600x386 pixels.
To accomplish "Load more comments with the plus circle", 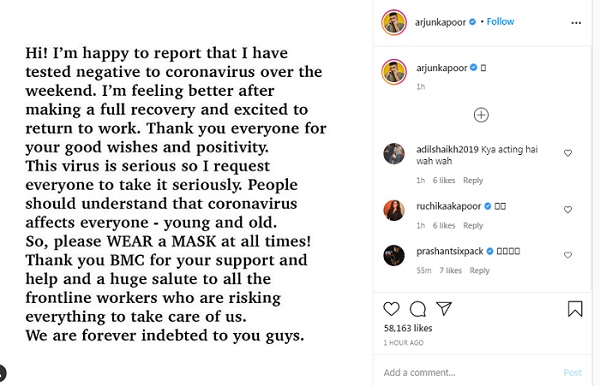I will pos(481,115).
